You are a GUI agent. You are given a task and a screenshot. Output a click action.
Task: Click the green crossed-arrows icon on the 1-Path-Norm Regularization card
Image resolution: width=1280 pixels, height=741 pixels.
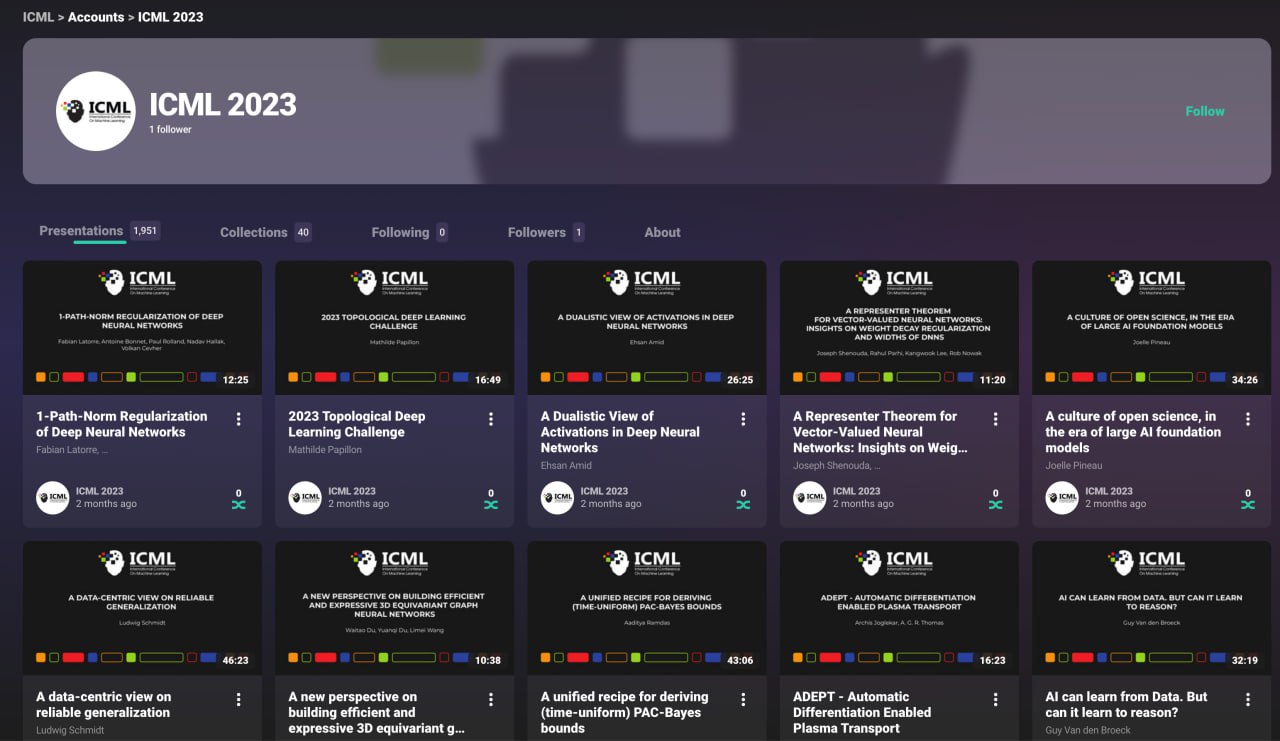tap(238, 505)
